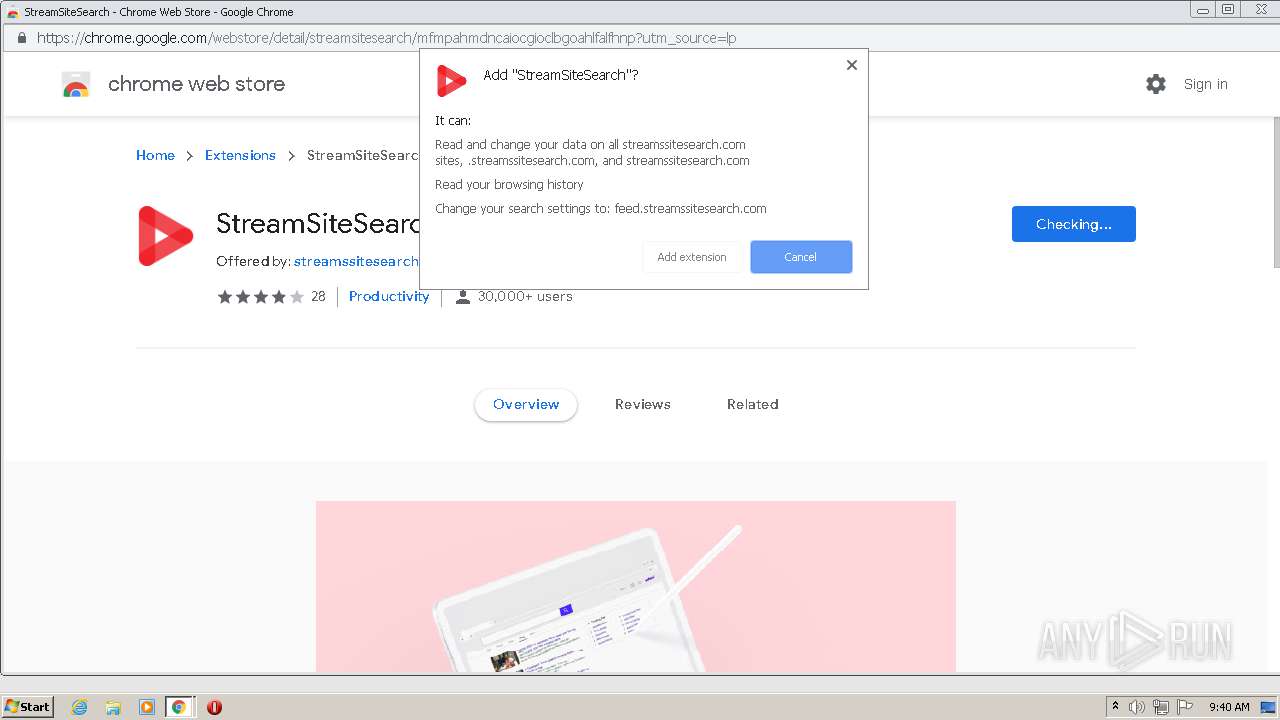Click the Chrome icon in the taskbar
This screenshot has width=1280, height=720.
pyautogui.click(x=179, y=707)
